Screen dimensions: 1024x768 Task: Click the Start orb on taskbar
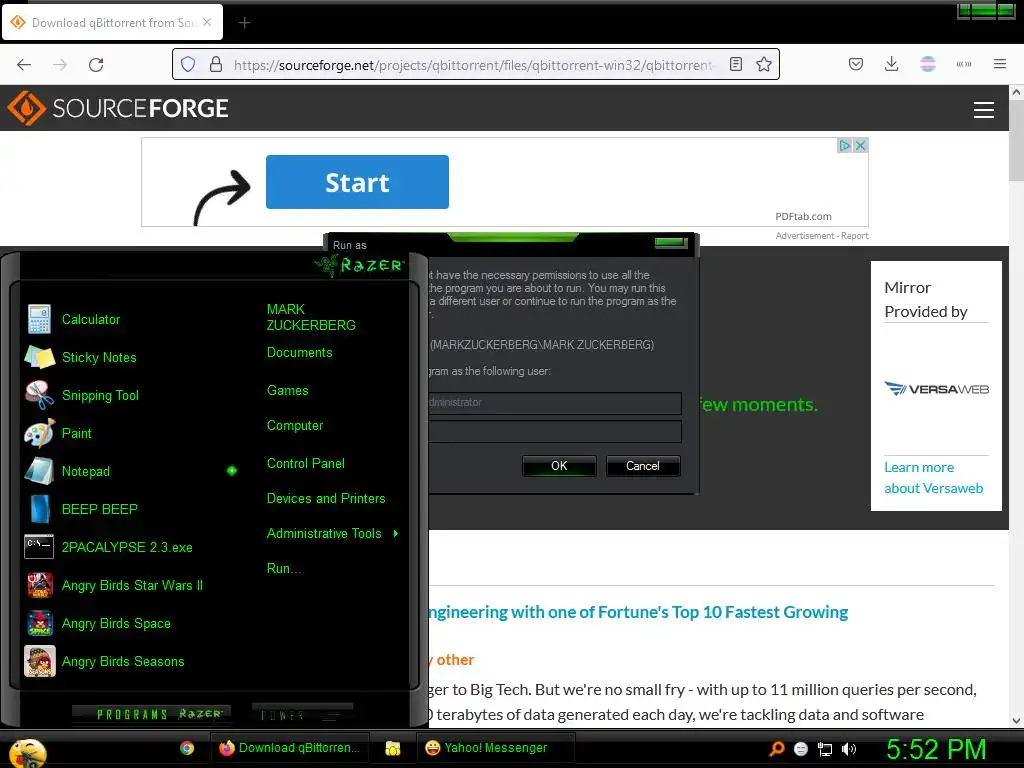tap(27, 753)
